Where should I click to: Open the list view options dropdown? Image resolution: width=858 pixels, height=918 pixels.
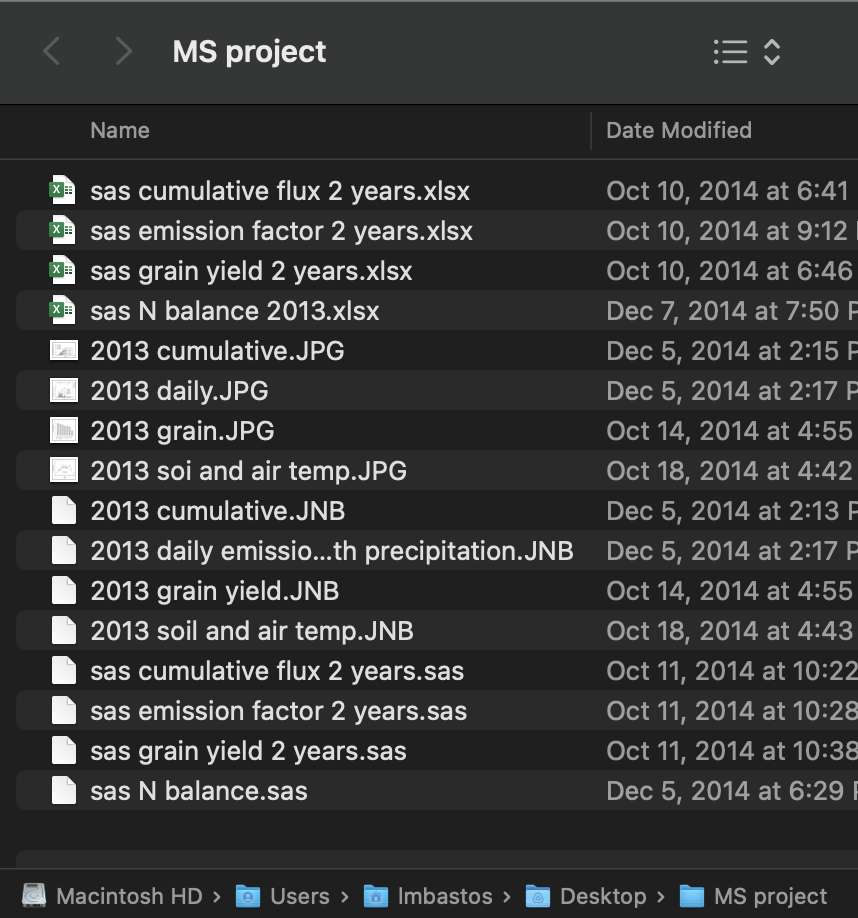tap(746, 52)
